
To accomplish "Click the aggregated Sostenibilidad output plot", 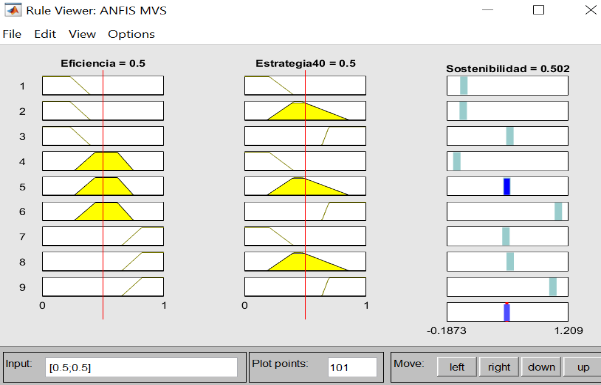I will pyautogui.click(x=507, y=312).
